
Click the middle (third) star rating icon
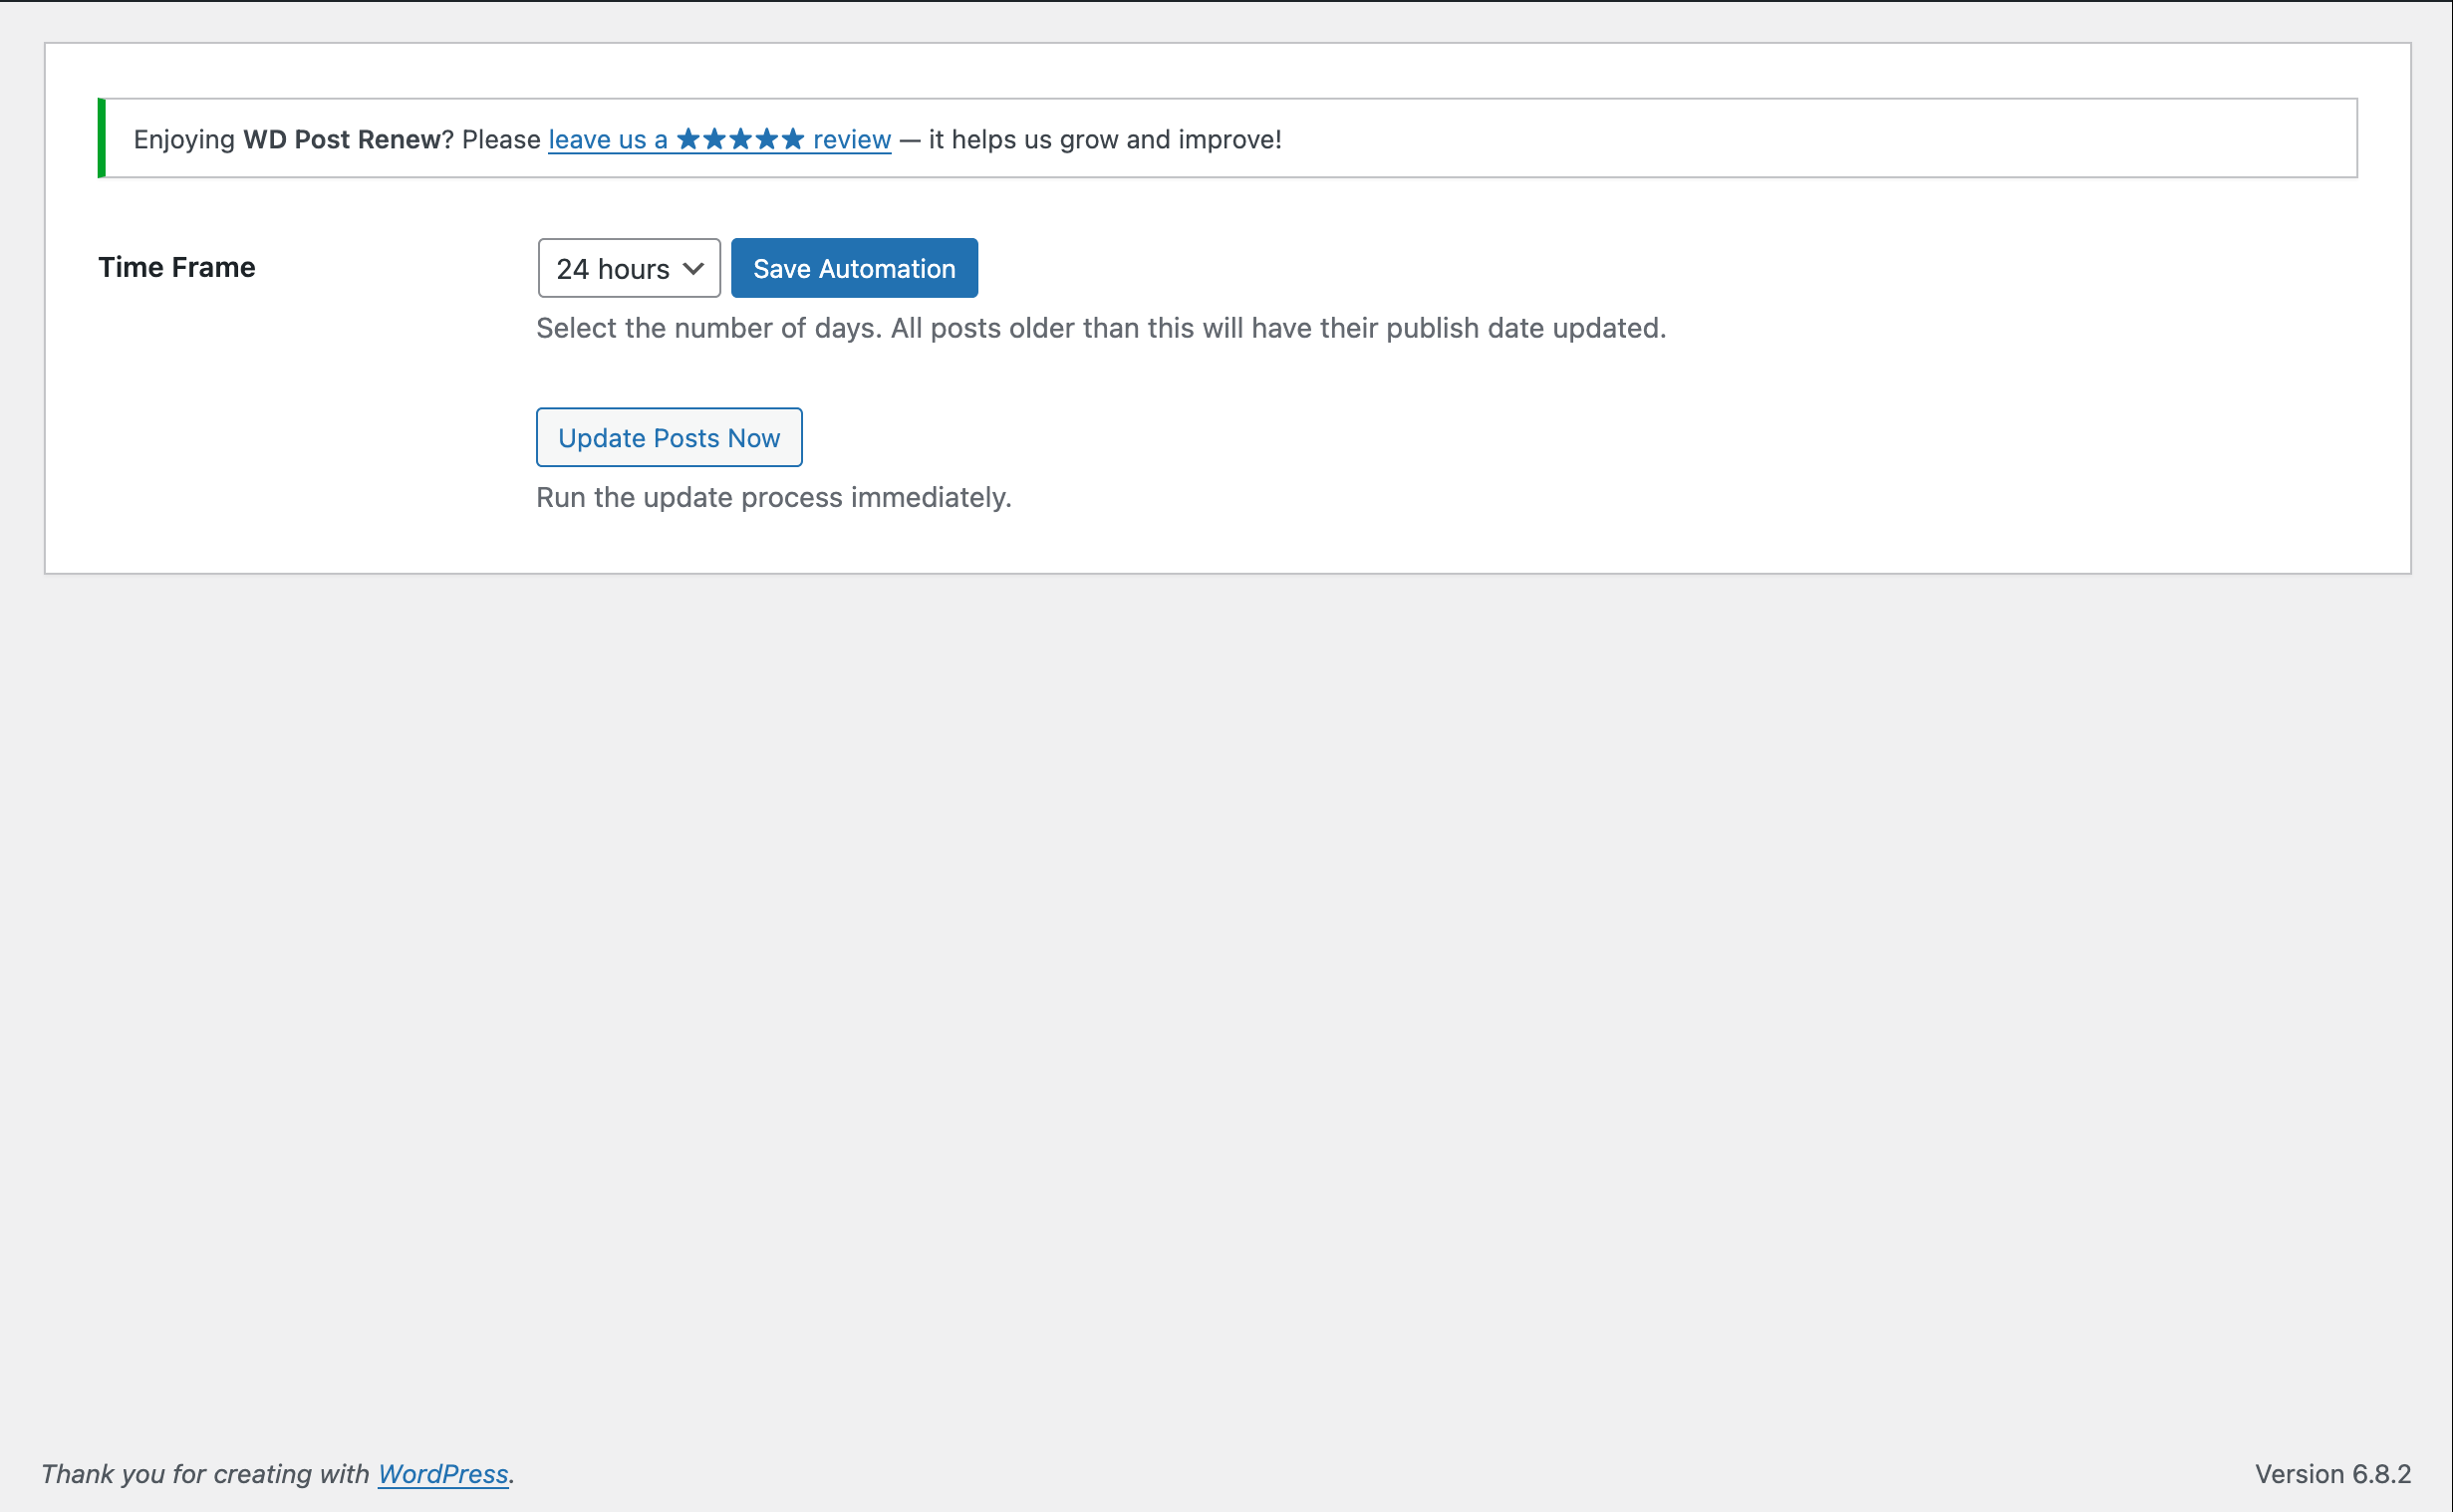[740, 139]
